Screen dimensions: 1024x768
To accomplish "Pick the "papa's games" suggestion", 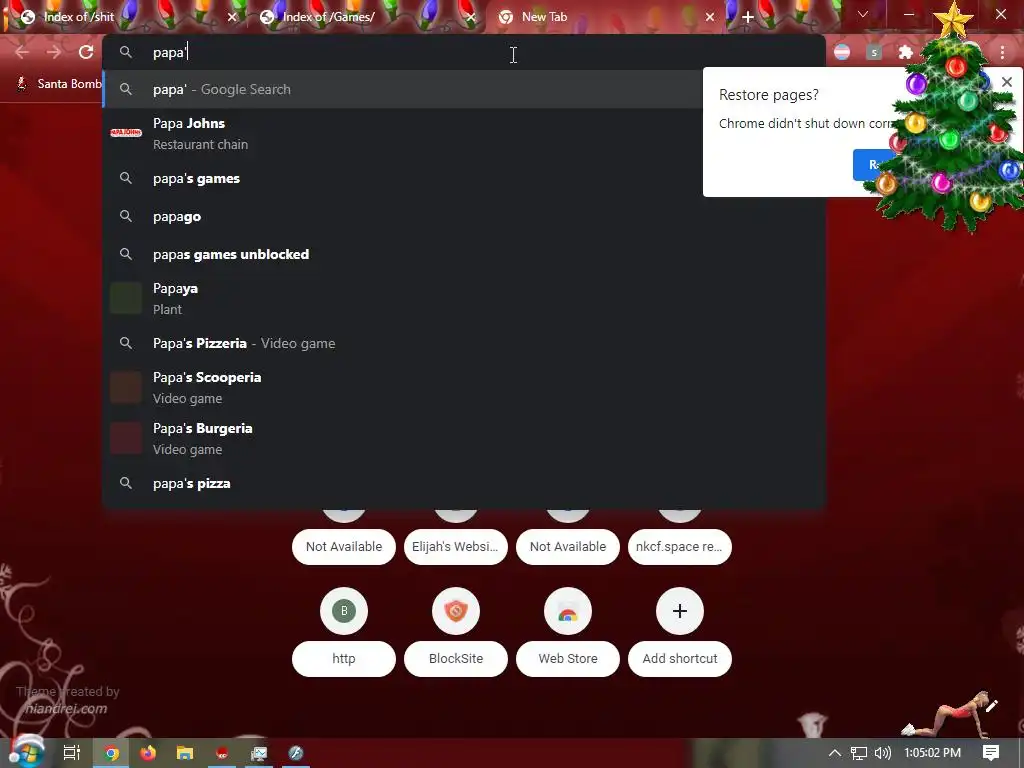I will point(464,178).
